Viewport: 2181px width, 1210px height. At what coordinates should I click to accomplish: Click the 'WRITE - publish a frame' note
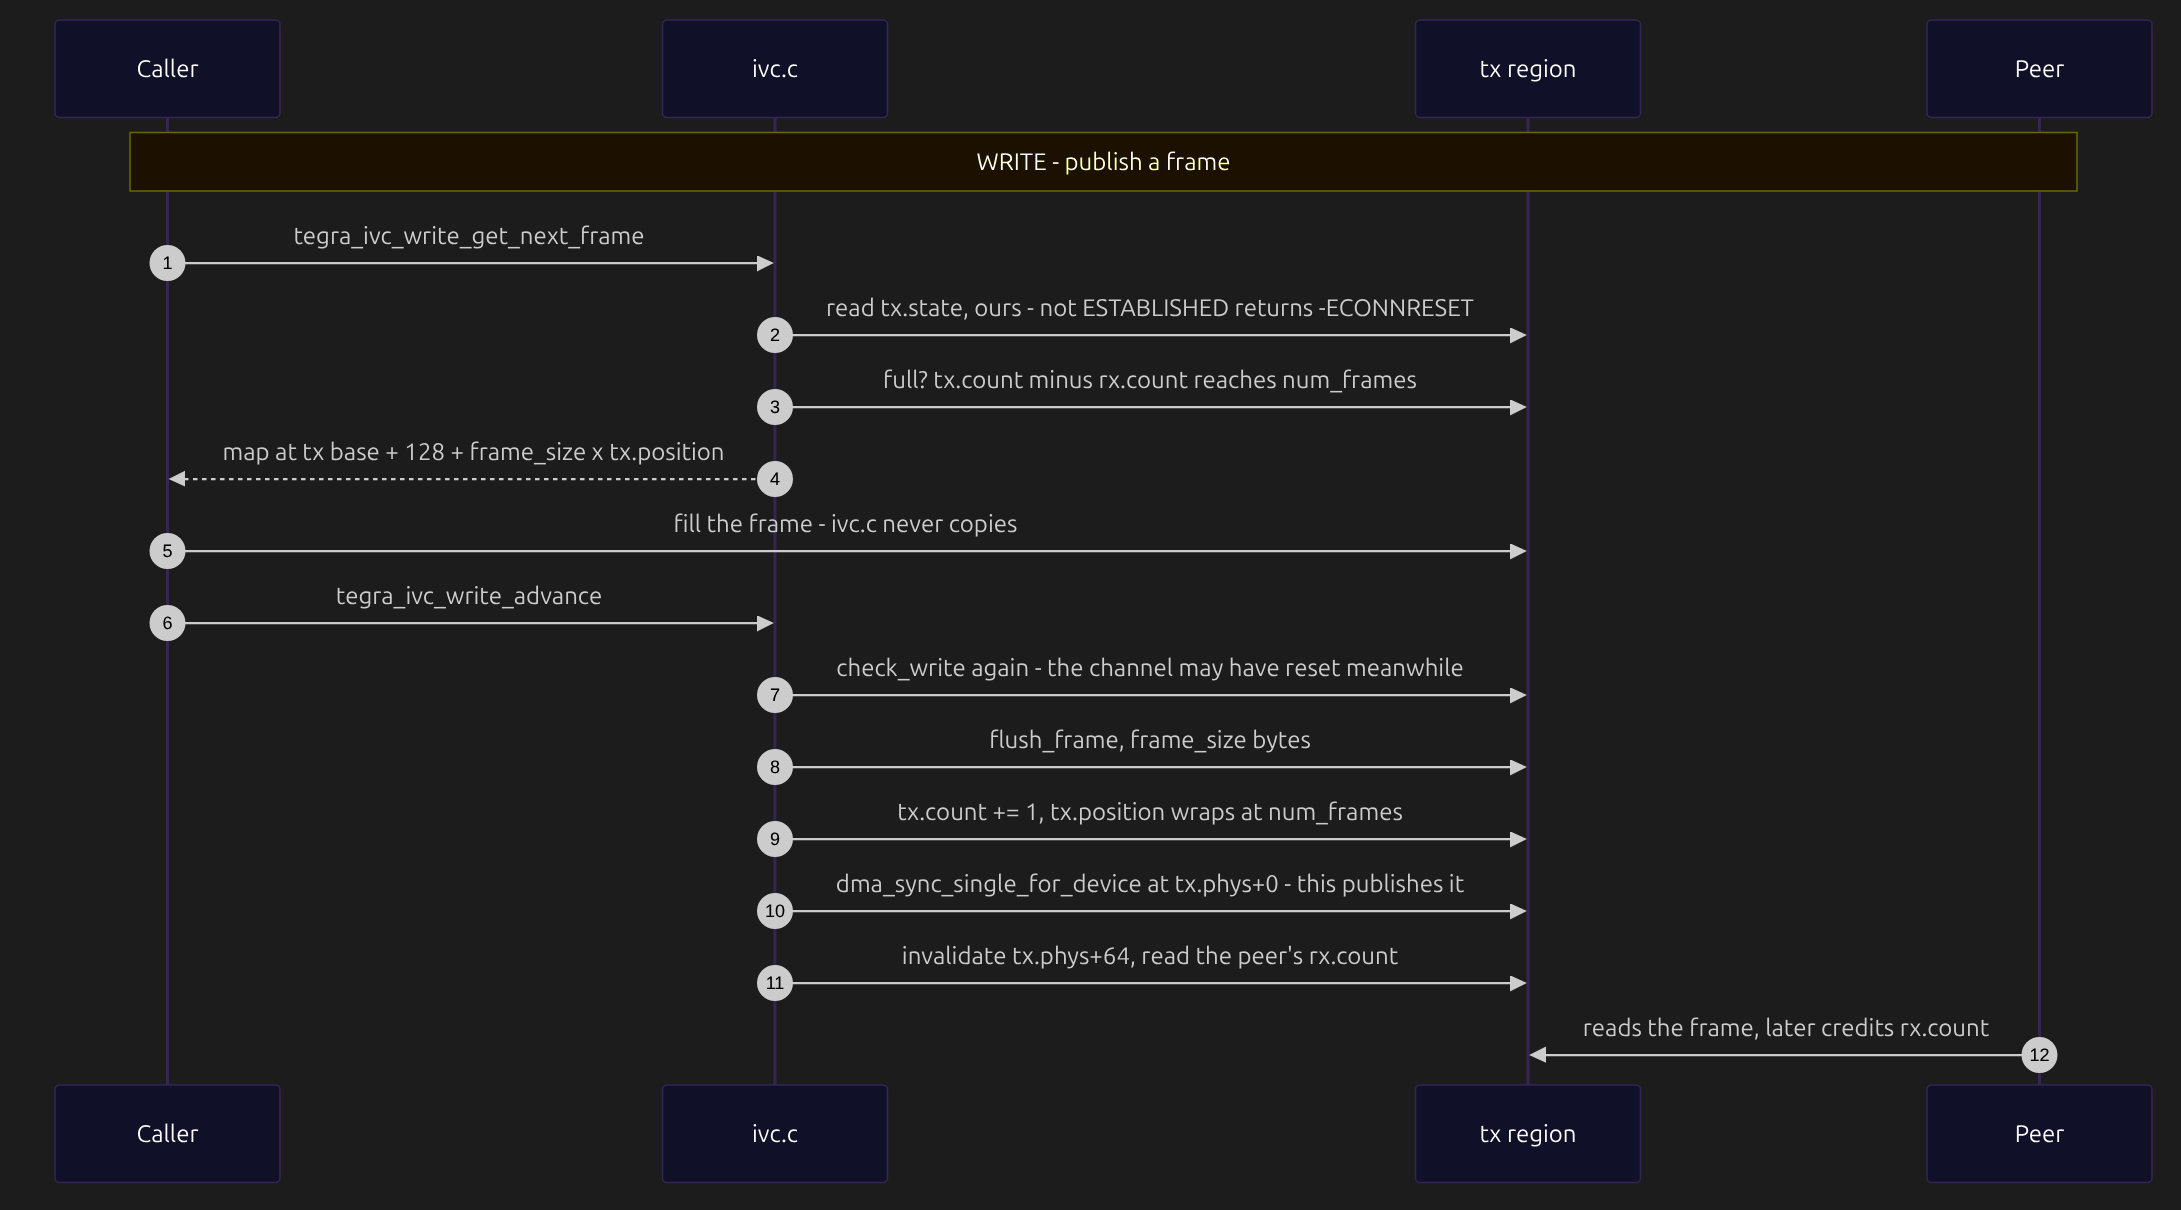coord(1103,162)
